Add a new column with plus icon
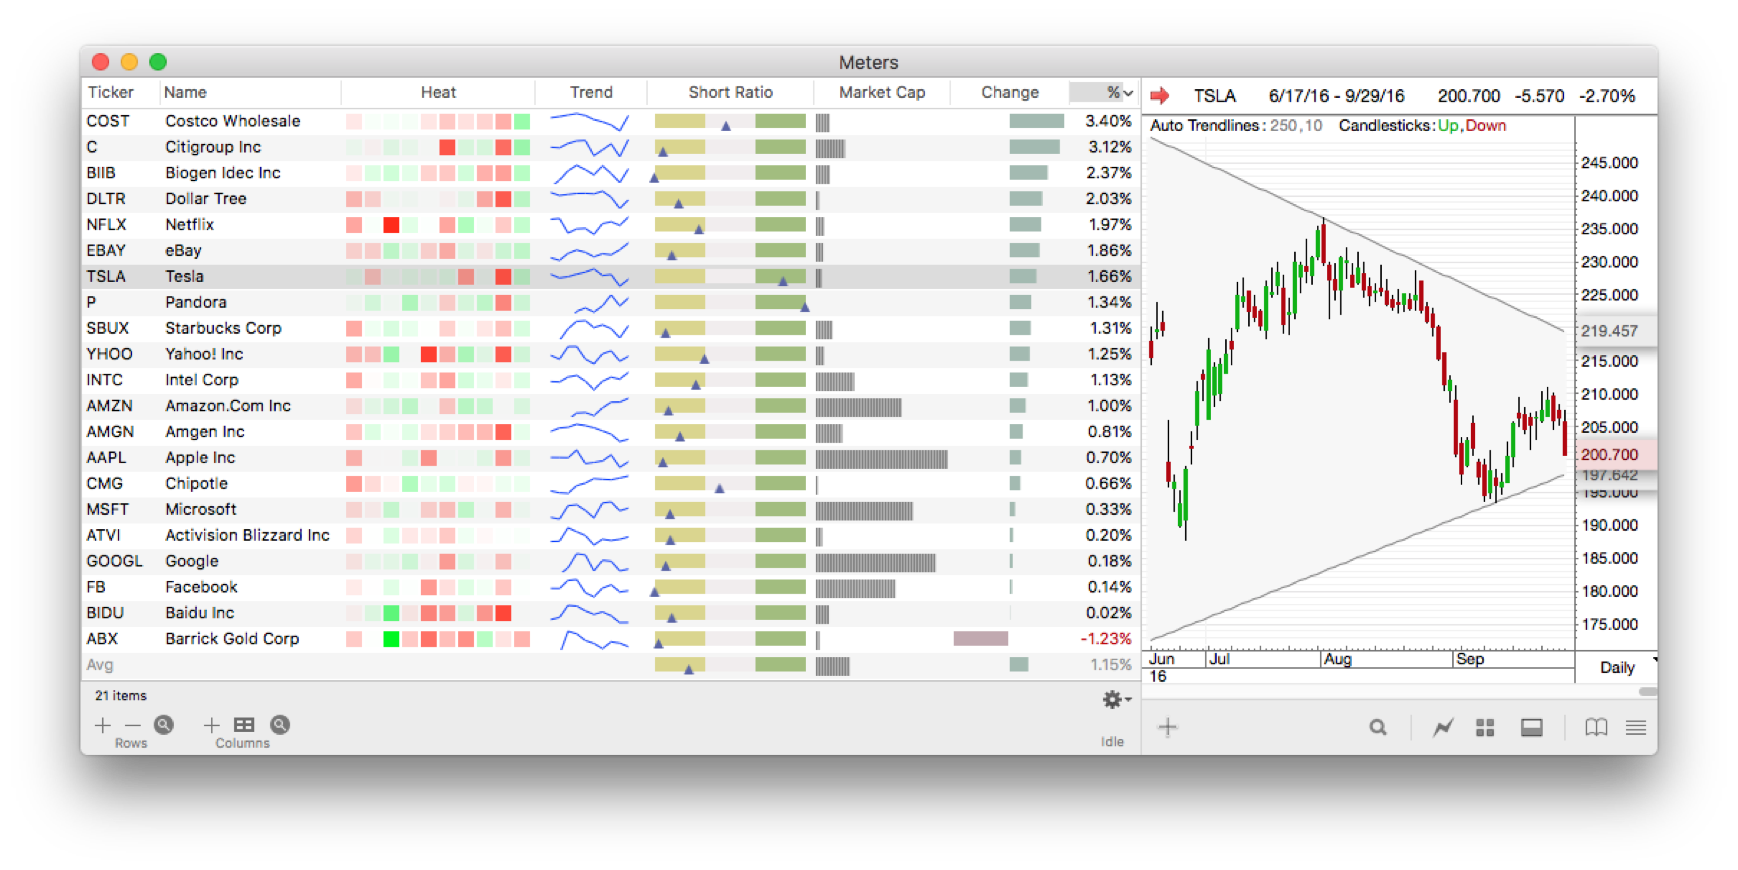 click(x=211, y=725)
